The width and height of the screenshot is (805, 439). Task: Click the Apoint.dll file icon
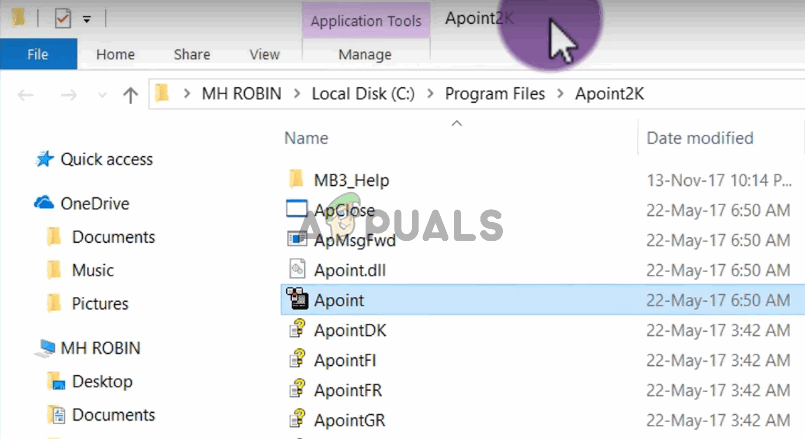tap(297, 269)
